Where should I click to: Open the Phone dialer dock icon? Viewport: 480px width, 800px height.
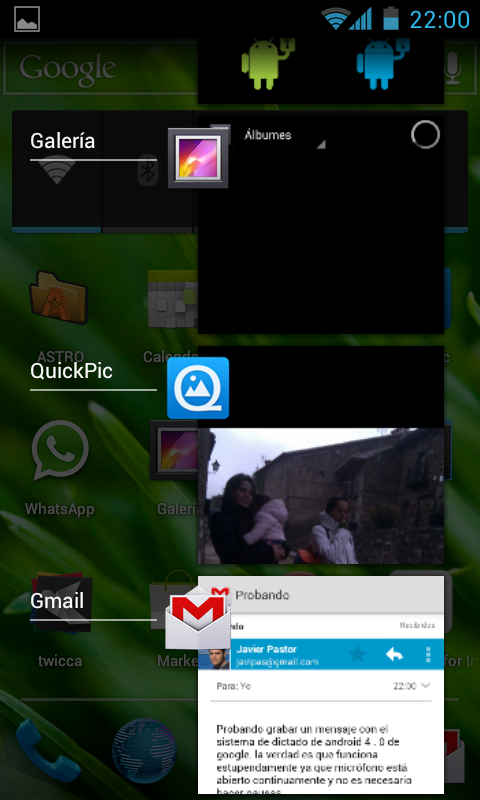click(x=47, y=750)
